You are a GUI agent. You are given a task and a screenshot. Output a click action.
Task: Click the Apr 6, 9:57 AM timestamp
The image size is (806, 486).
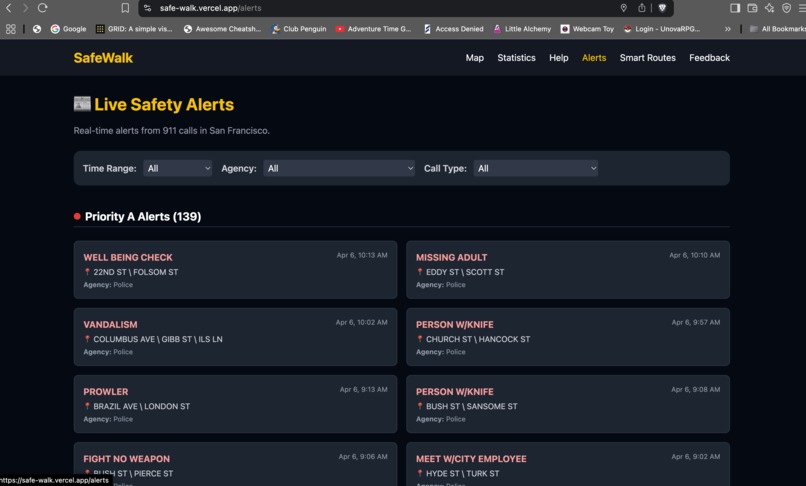coord(695,322)
